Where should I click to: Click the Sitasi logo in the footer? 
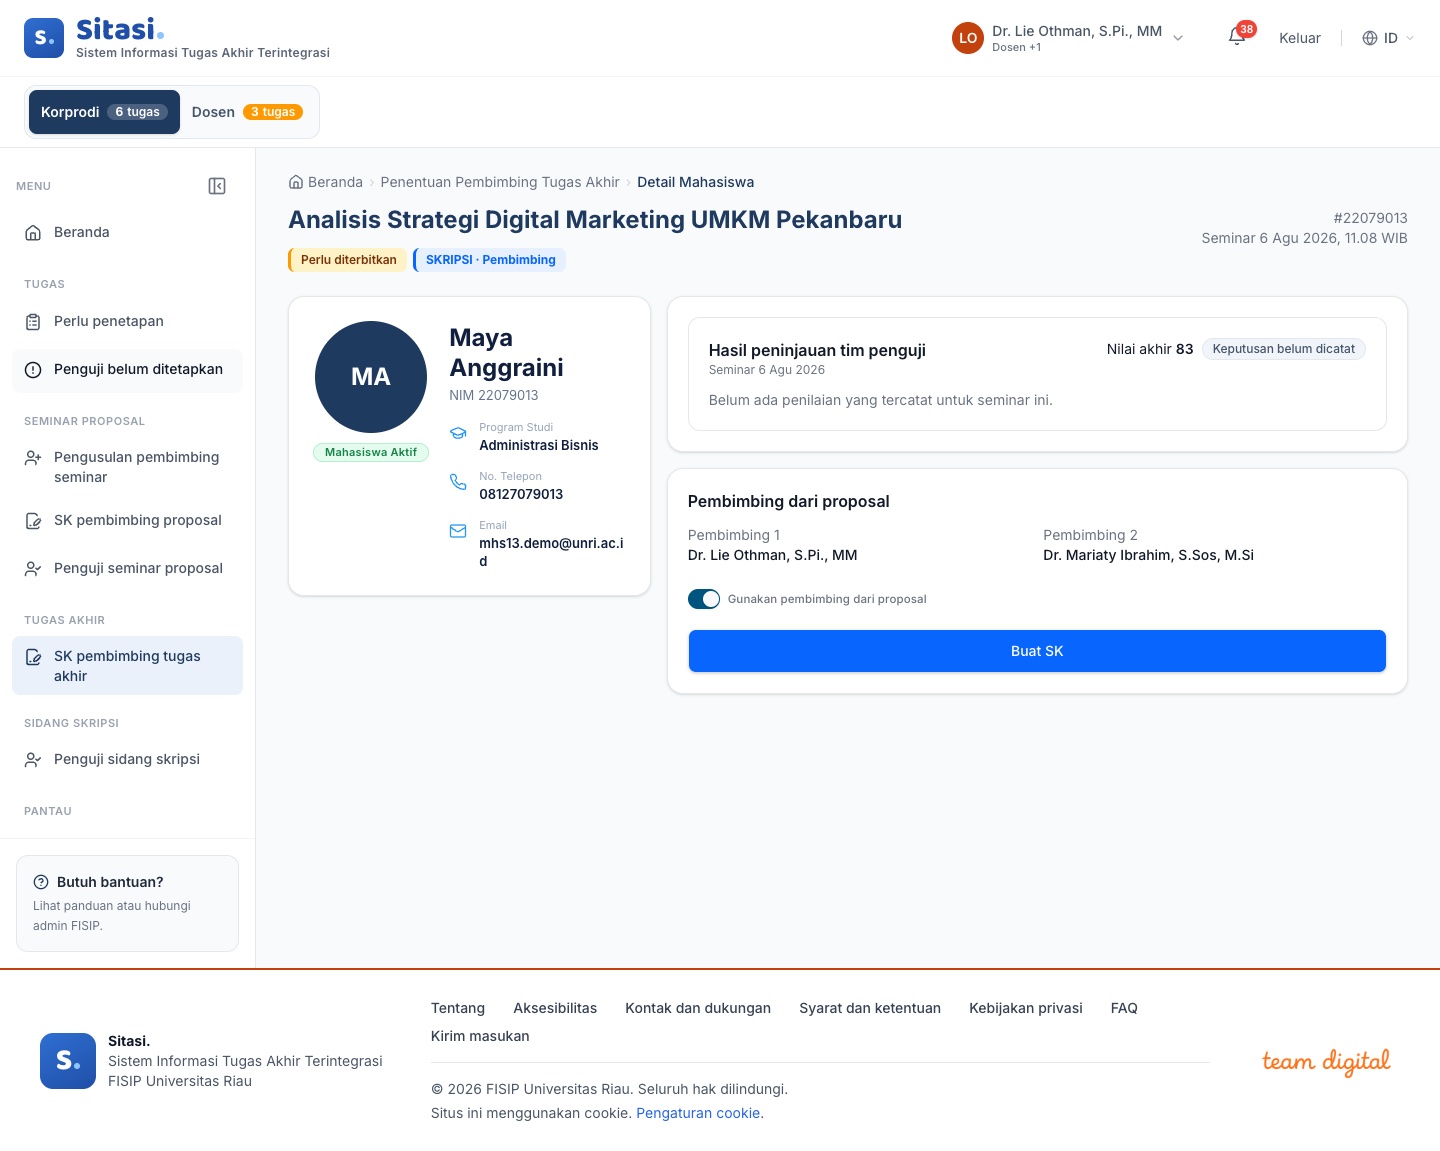[68, 1061]
